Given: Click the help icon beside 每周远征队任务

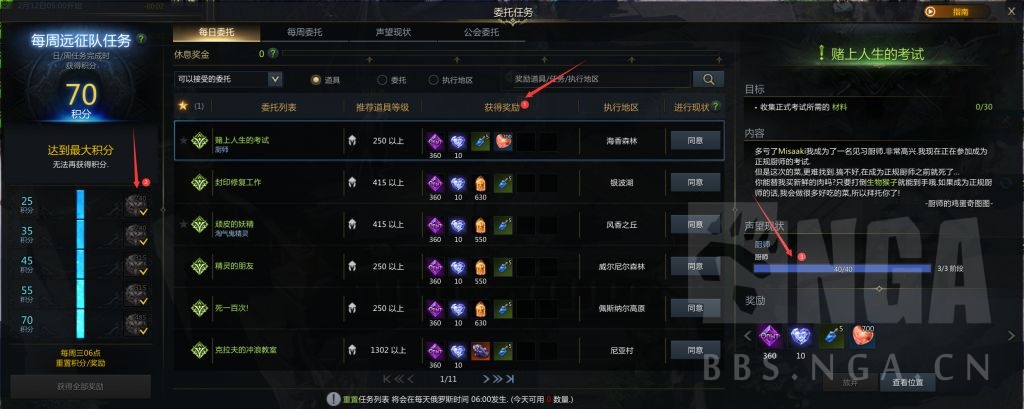Looking at the screenshot, I should (141, 39).
